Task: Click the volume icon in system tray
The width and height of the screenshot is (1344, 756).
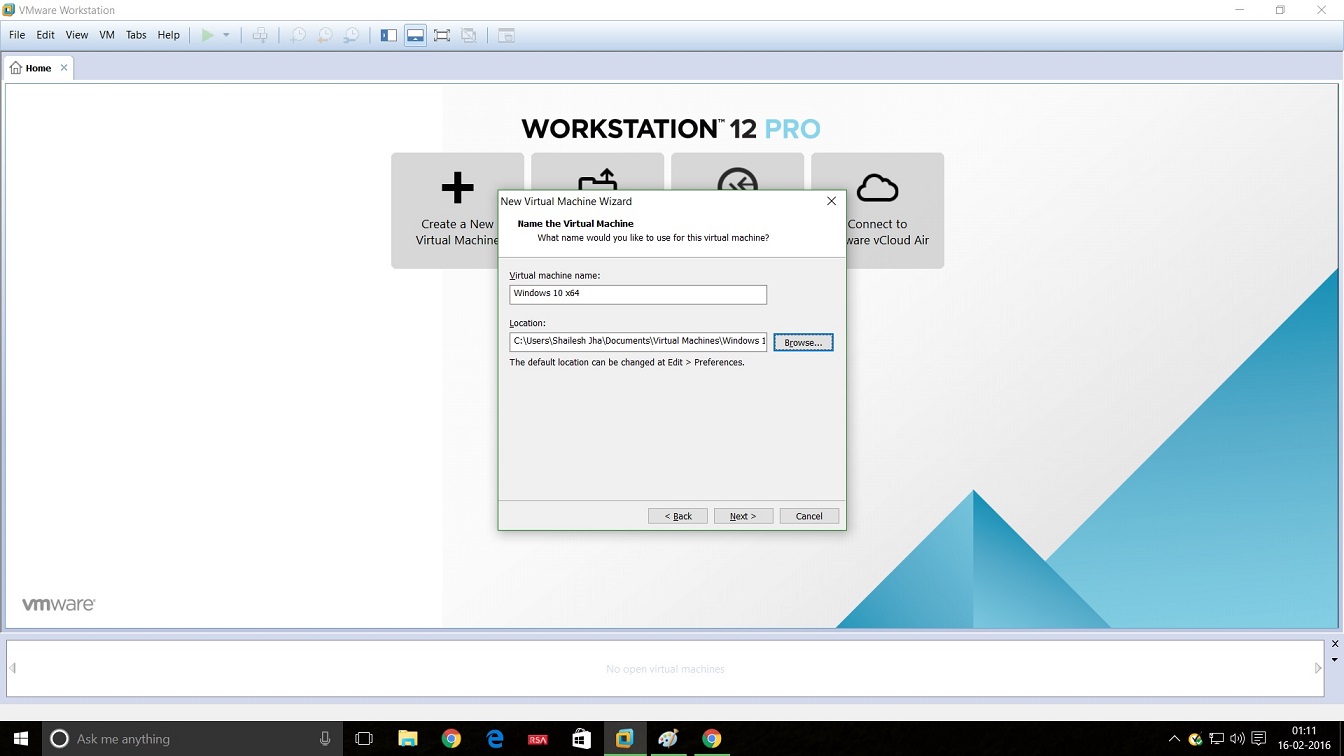Action: [1237, 739]
